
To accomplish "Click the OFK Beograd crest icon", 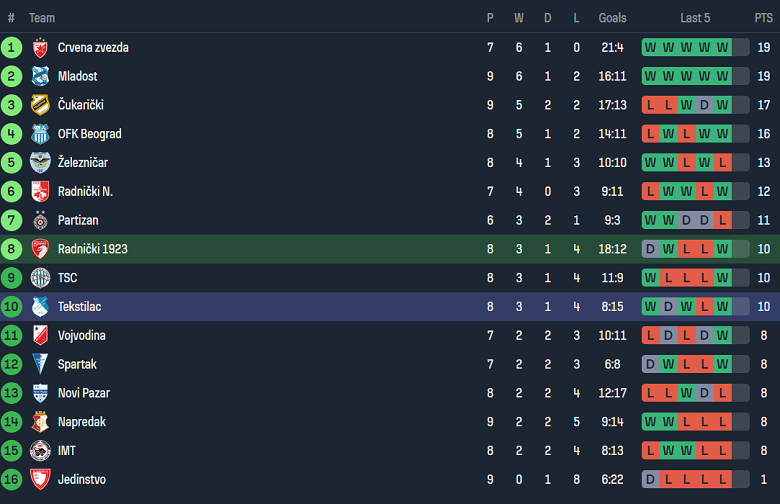I will pos(40,134).
